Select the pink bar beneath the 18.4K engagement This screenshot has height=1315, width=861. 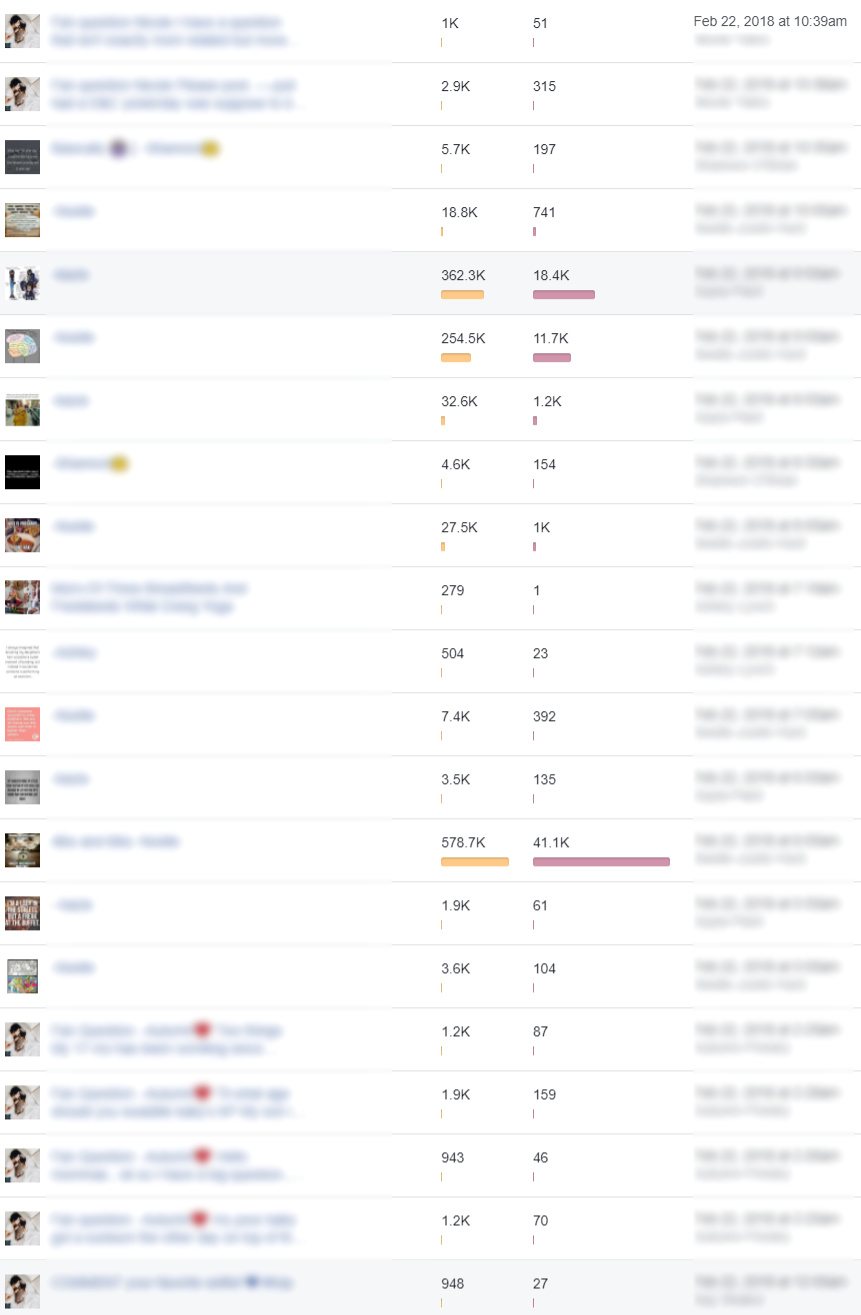(x=564, y=294)
